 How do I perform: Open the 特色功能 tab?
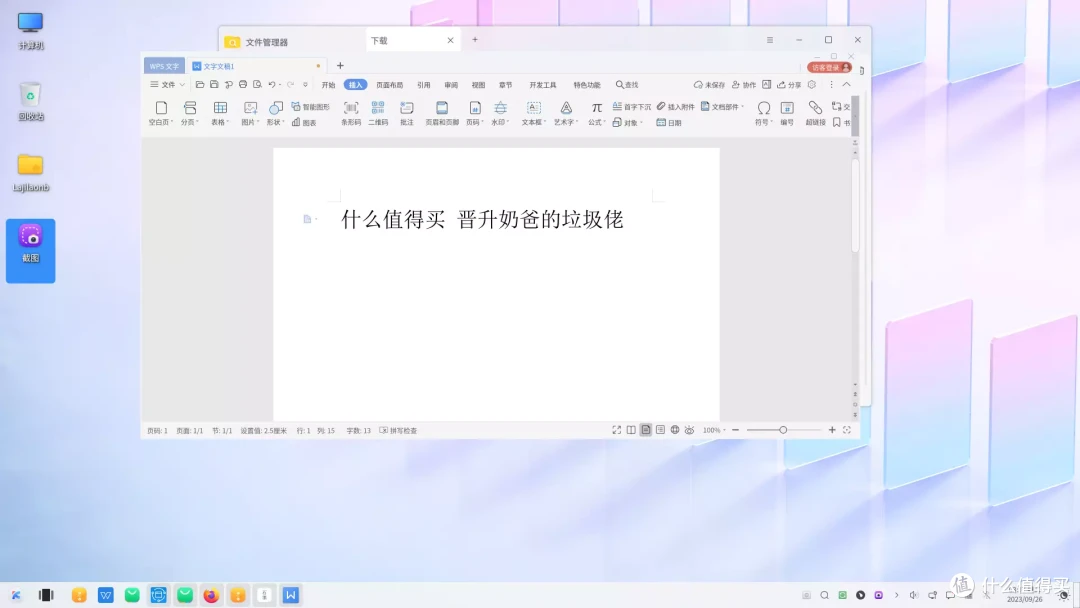tap(587, 85)
